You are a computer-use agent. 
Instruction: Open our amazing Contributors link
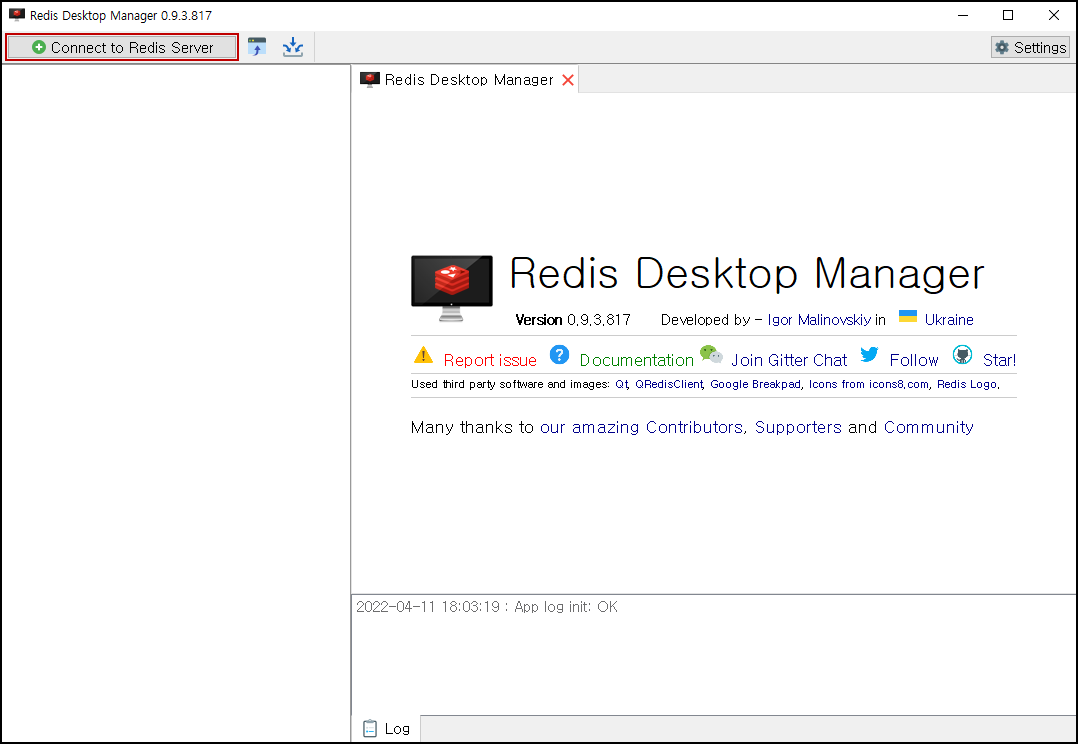(641, 427)
